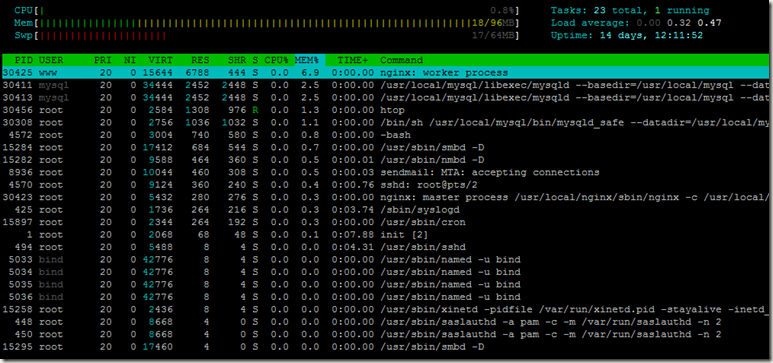Click the 0:07.88 time value

click(353, 235)
